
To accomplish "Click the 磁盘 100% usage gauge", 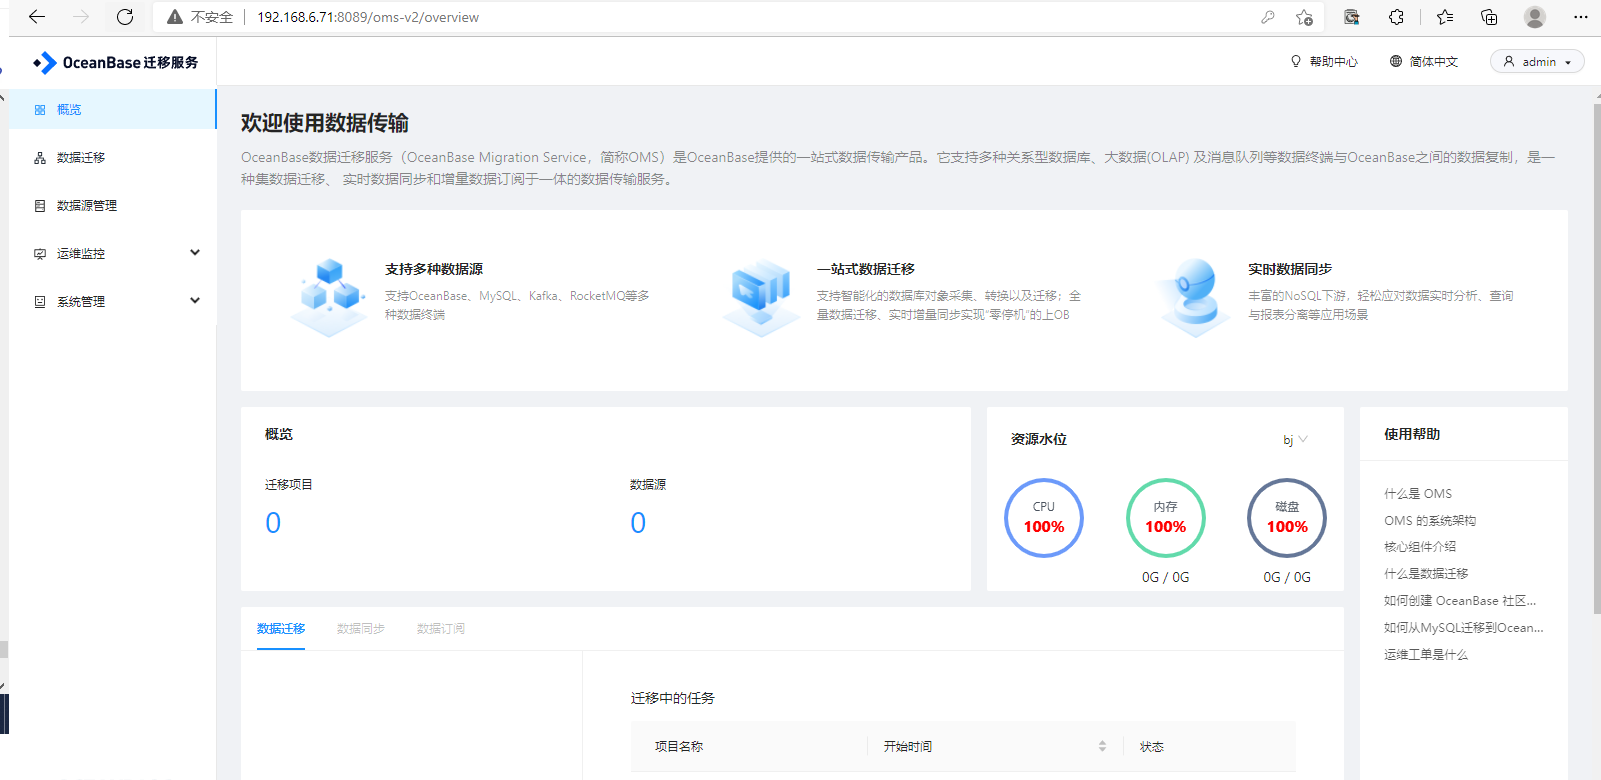I will click(1287, 518).
